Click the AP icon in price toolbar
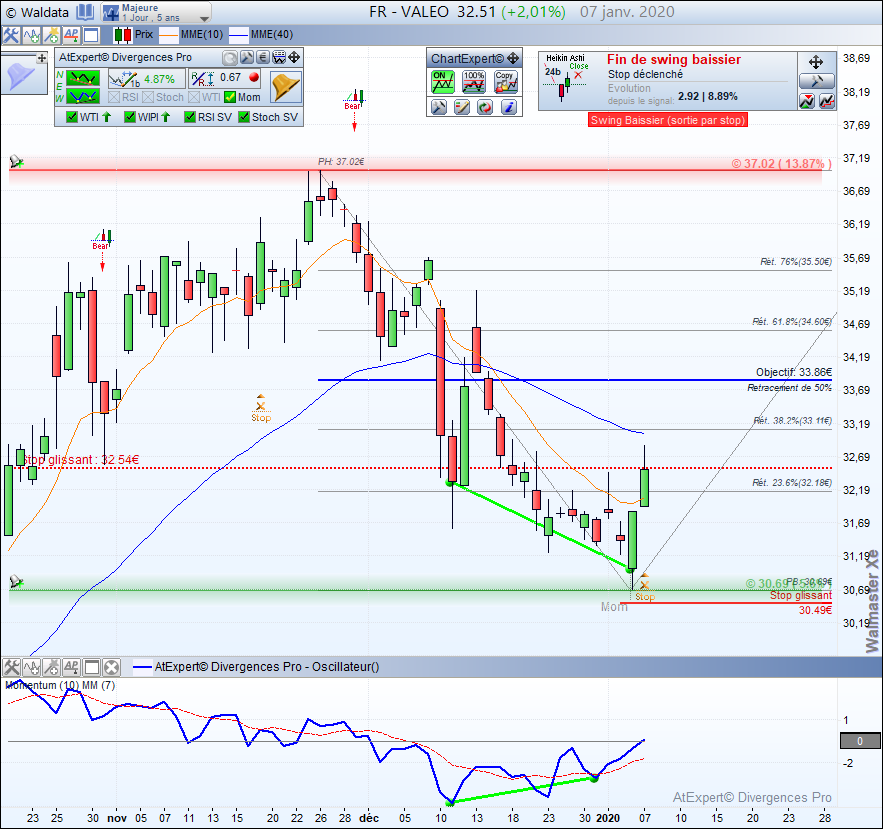Screen dimensions: 883x829 [71, 35]
